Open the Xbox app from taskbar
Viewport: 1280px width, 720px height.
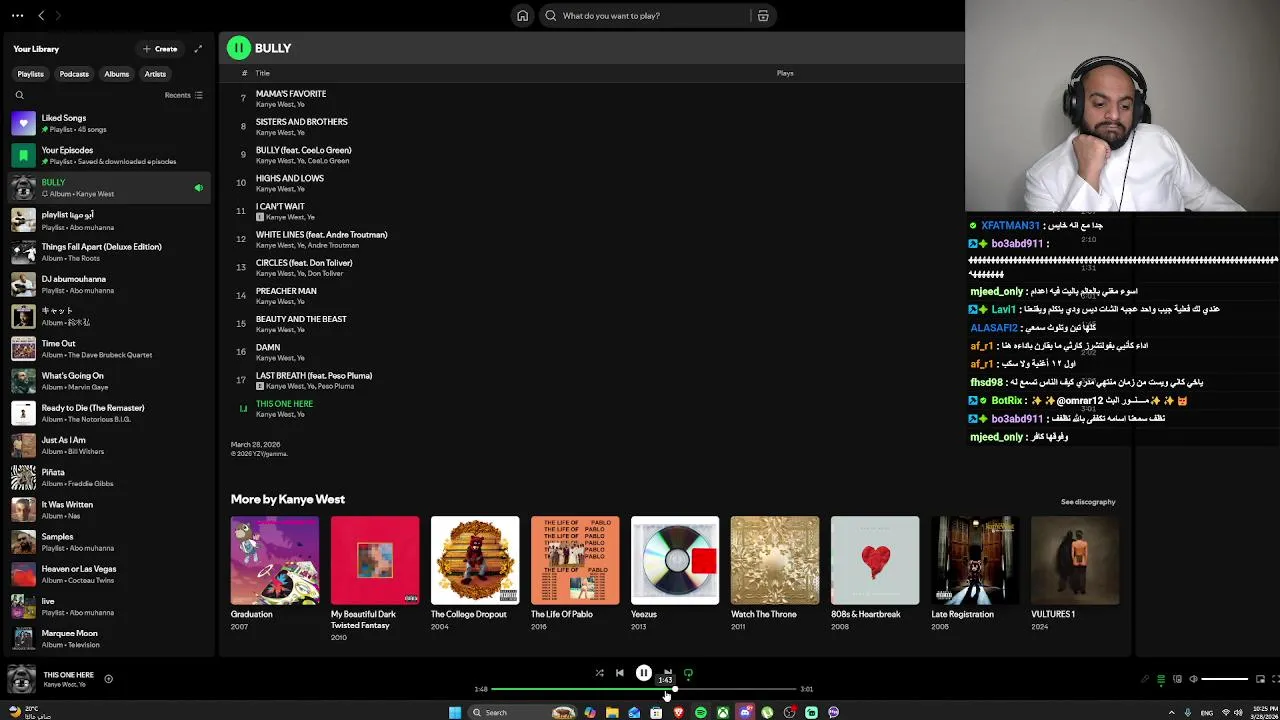[x=722, y=713]
